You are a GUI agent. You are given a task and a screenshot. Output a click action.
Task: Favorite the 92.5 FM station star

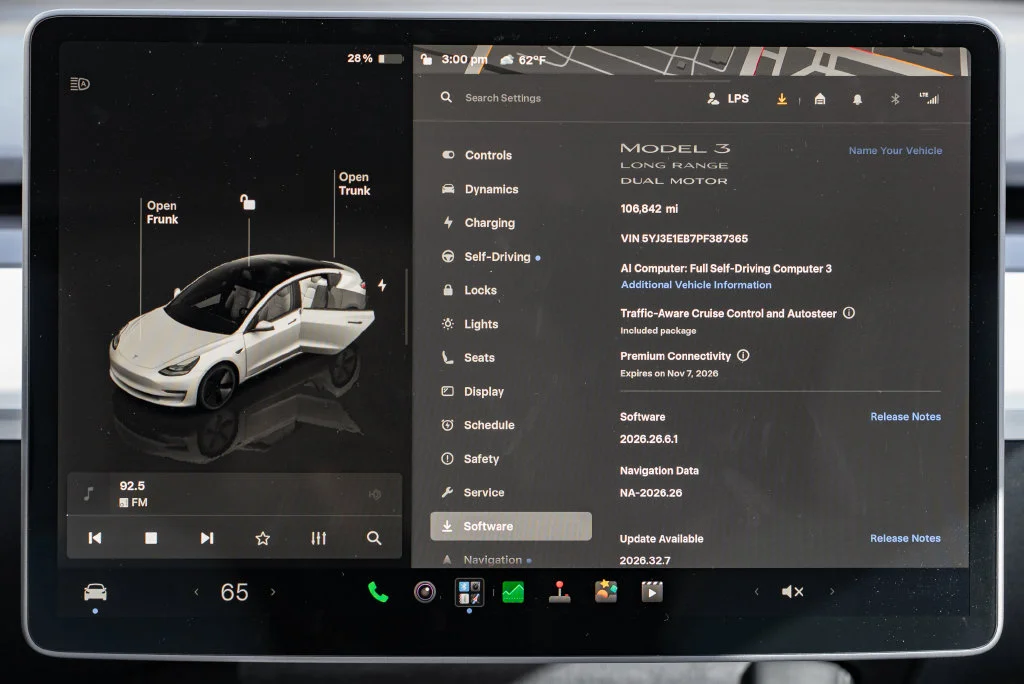[x=263, y=538]
